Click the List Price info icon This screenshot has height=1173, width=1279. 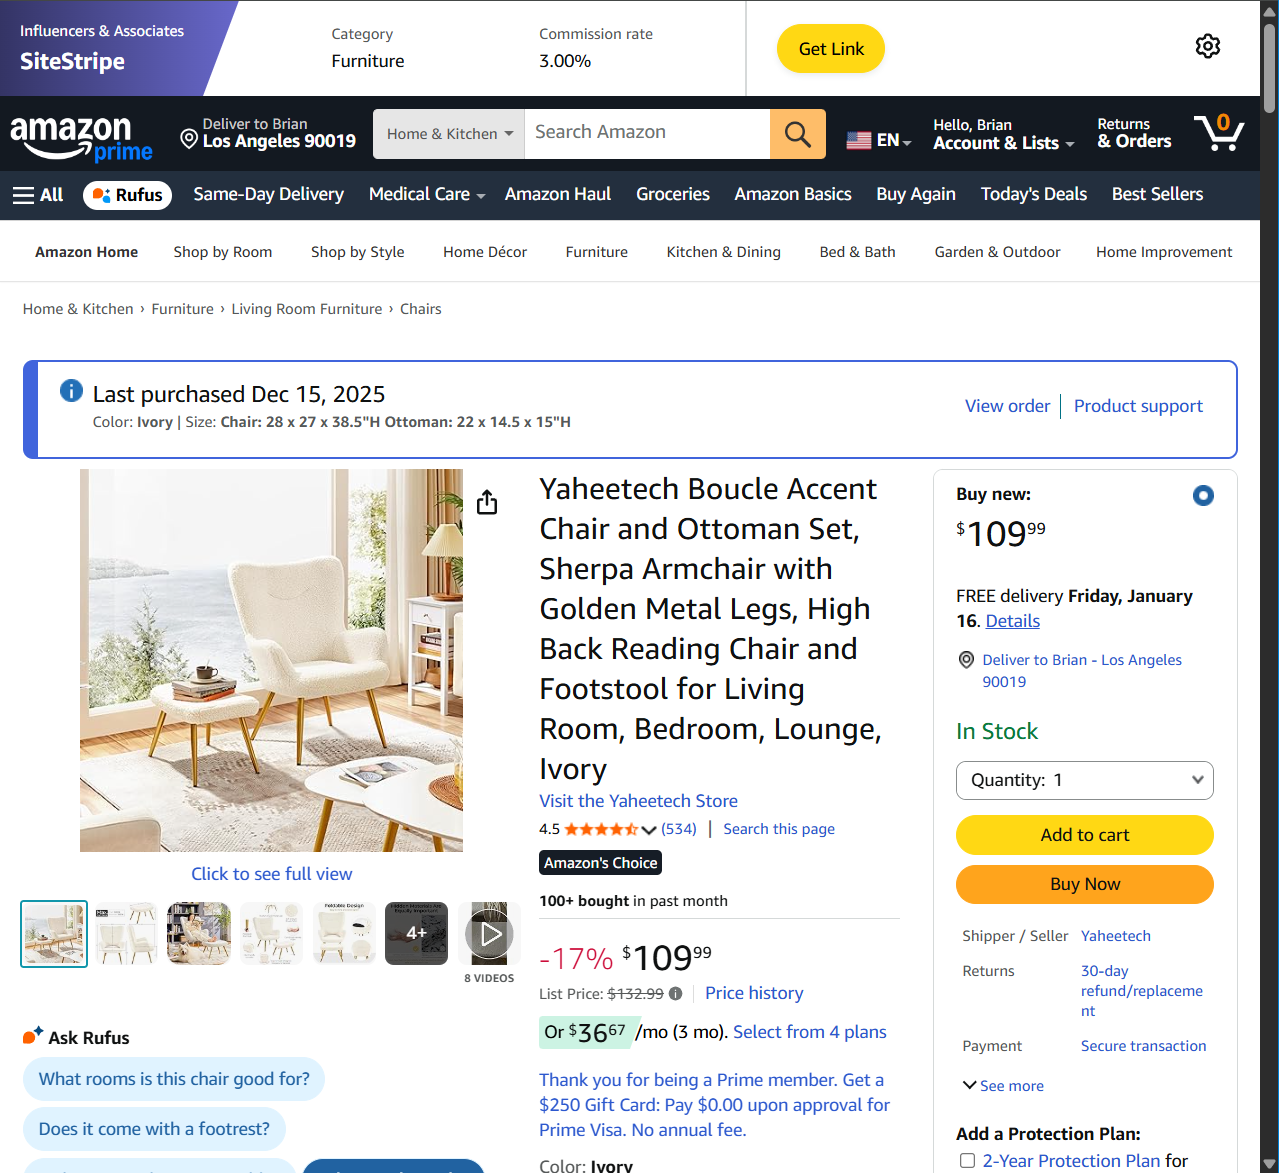coord(676,993)
